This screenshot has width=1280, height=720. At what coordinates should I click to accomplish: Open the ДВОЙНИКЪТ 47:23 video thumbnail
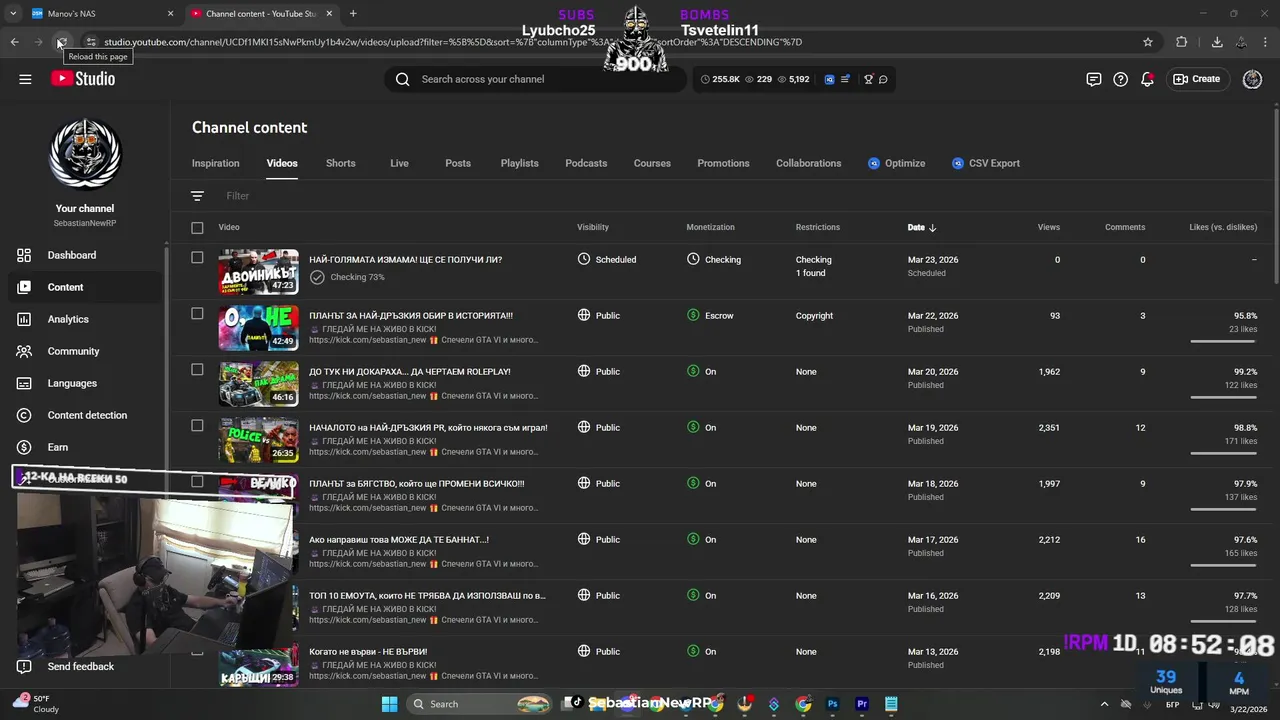pos(258,272)
